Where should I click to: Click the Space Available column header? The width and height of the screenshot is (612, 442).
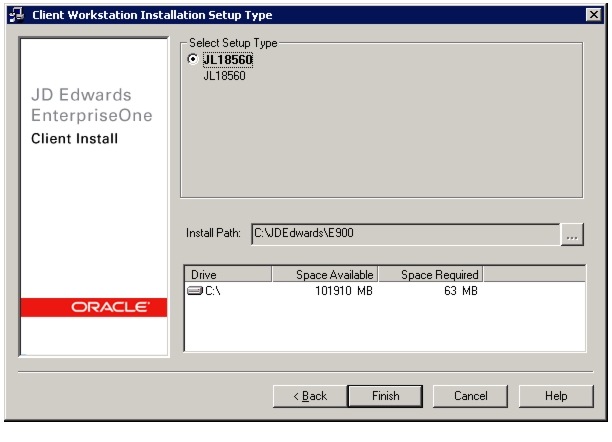[x=325, y=274]
